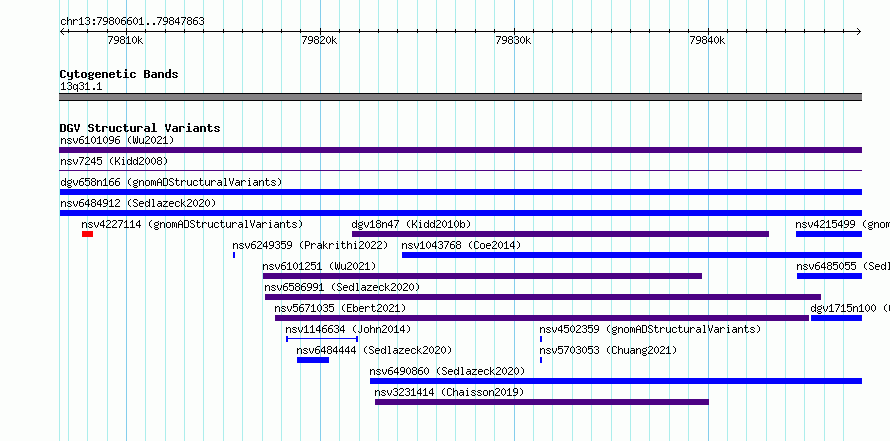Click the Cytogenetic Bands track title
This screenshot has width=890, height=441.
click(119, 74)
